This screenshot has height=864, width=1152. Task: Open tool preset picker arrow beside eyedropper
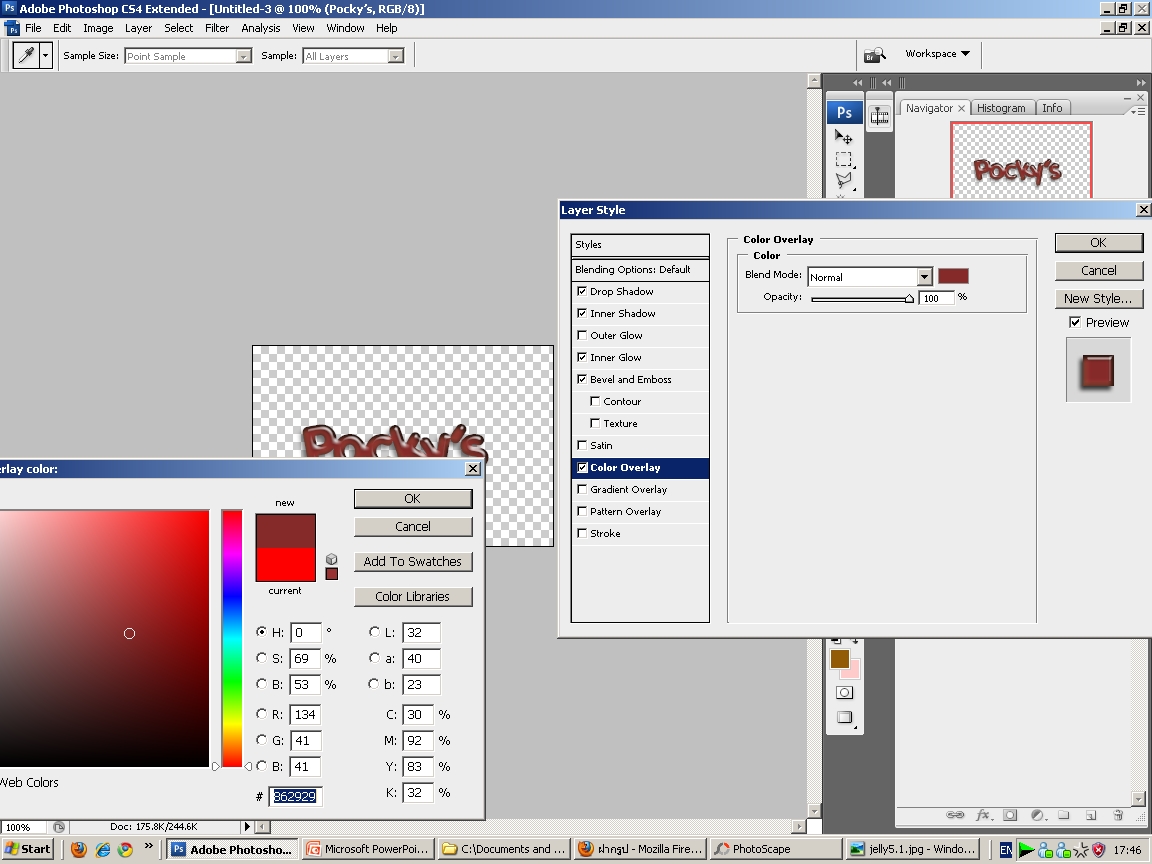pyautogui.click(x=46, y=55)
